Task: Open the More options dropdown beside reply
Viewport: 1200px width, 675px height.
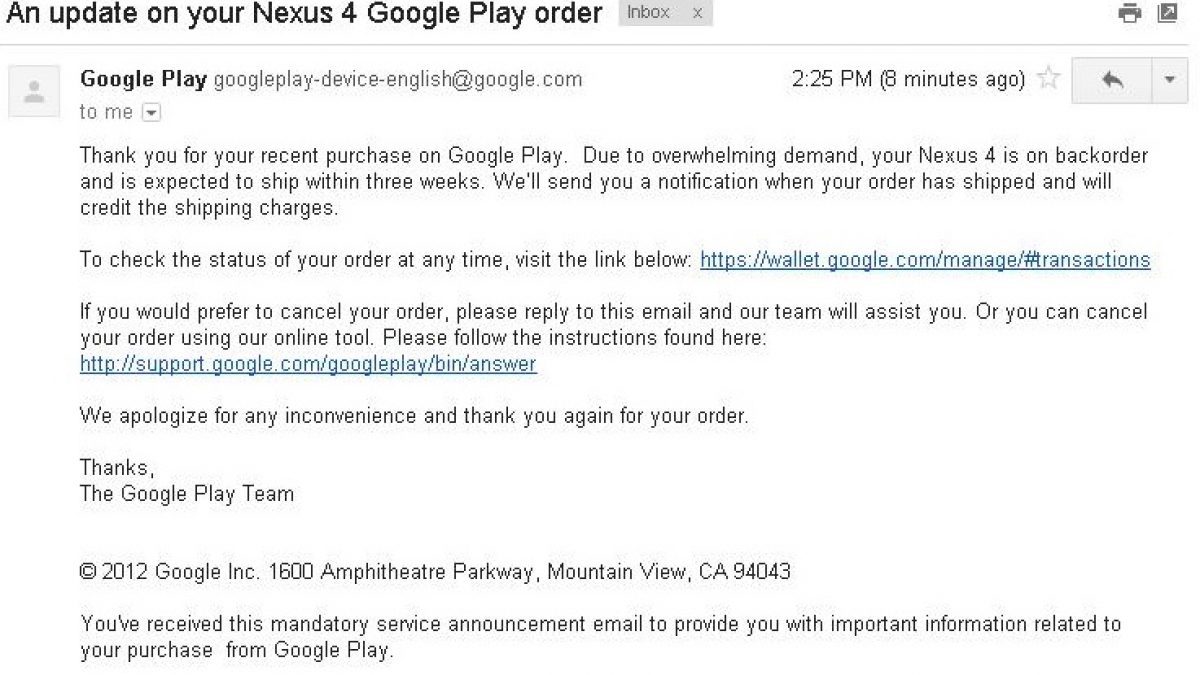Action: point(1169,80)
